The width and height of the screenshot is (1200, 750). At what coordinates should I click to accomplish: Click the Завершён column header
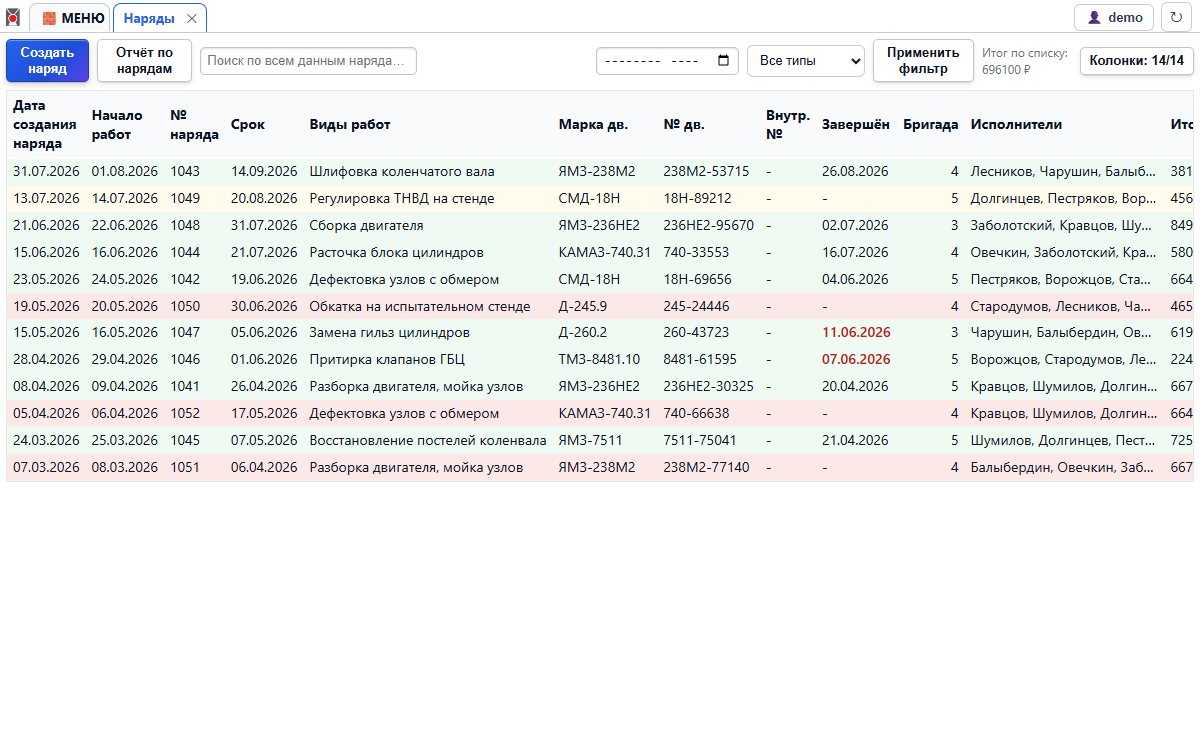tap(855, 125)
